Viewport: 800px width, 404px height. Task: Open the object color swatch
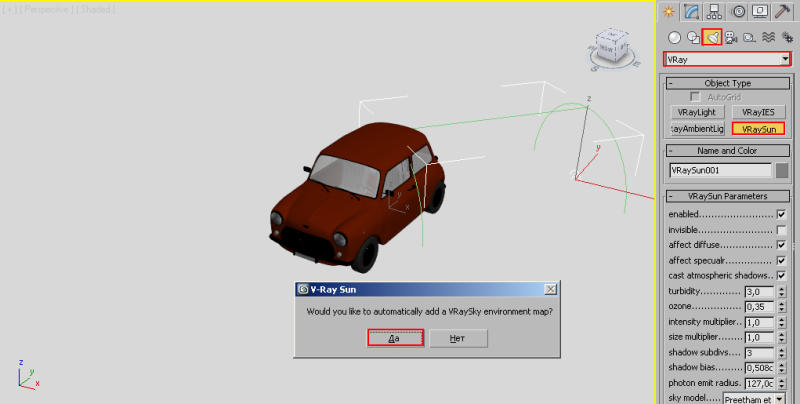point(782,170)
